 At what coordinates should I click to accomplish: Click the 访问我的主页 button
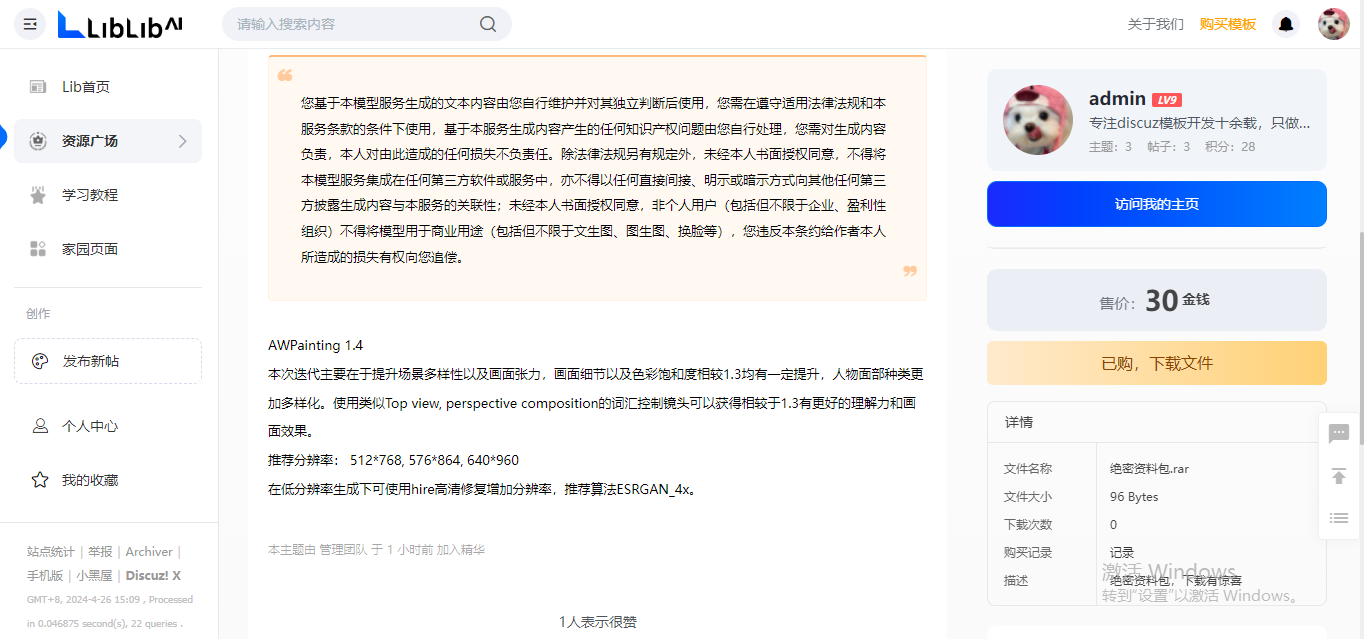pos(1156,204)
